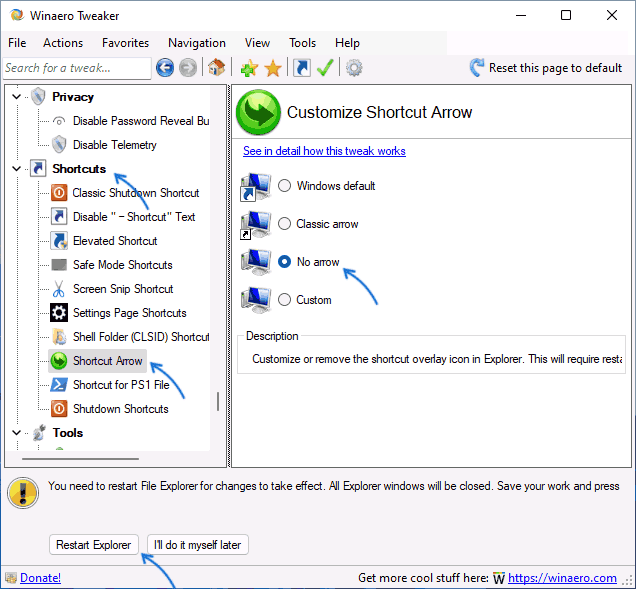
Task: Click the green Shortcut Arrow tree icon
Action: coord(59,361)
